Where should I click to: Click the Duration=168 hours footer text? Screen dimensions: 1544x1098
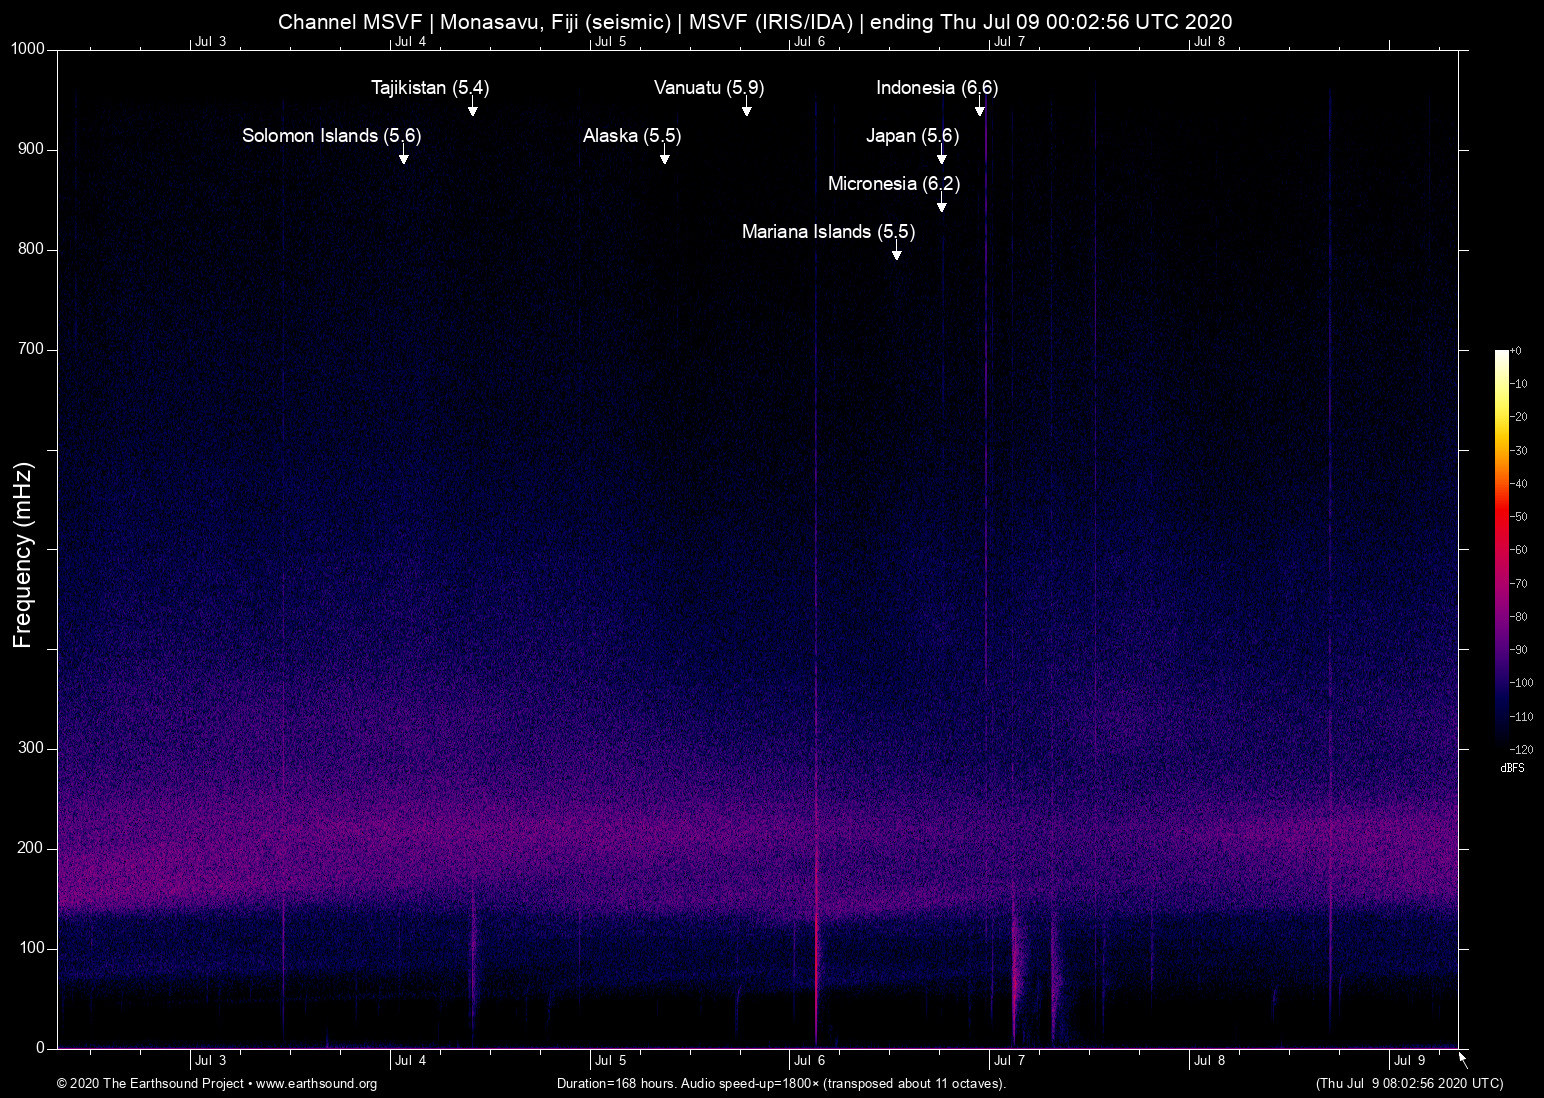click(781, 1084)
